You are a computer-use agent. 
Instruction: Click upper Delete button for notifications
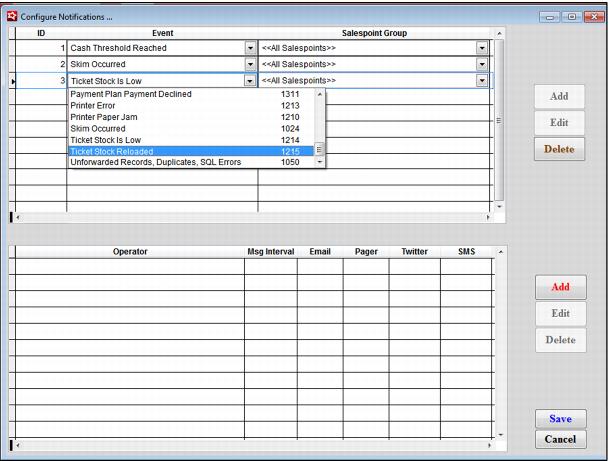[x=559, y=149]
